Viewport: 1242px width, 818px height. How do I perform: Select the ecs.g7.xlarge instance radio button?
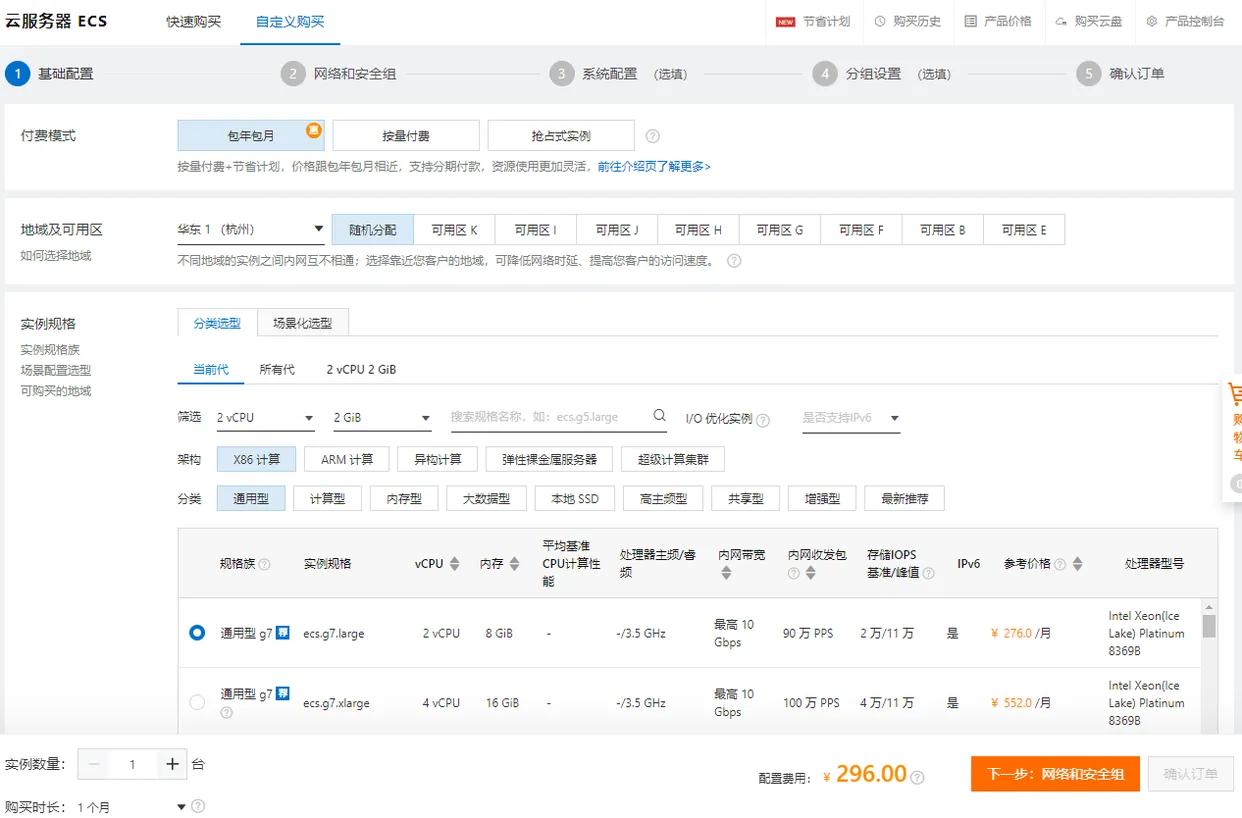pos(197,702)
